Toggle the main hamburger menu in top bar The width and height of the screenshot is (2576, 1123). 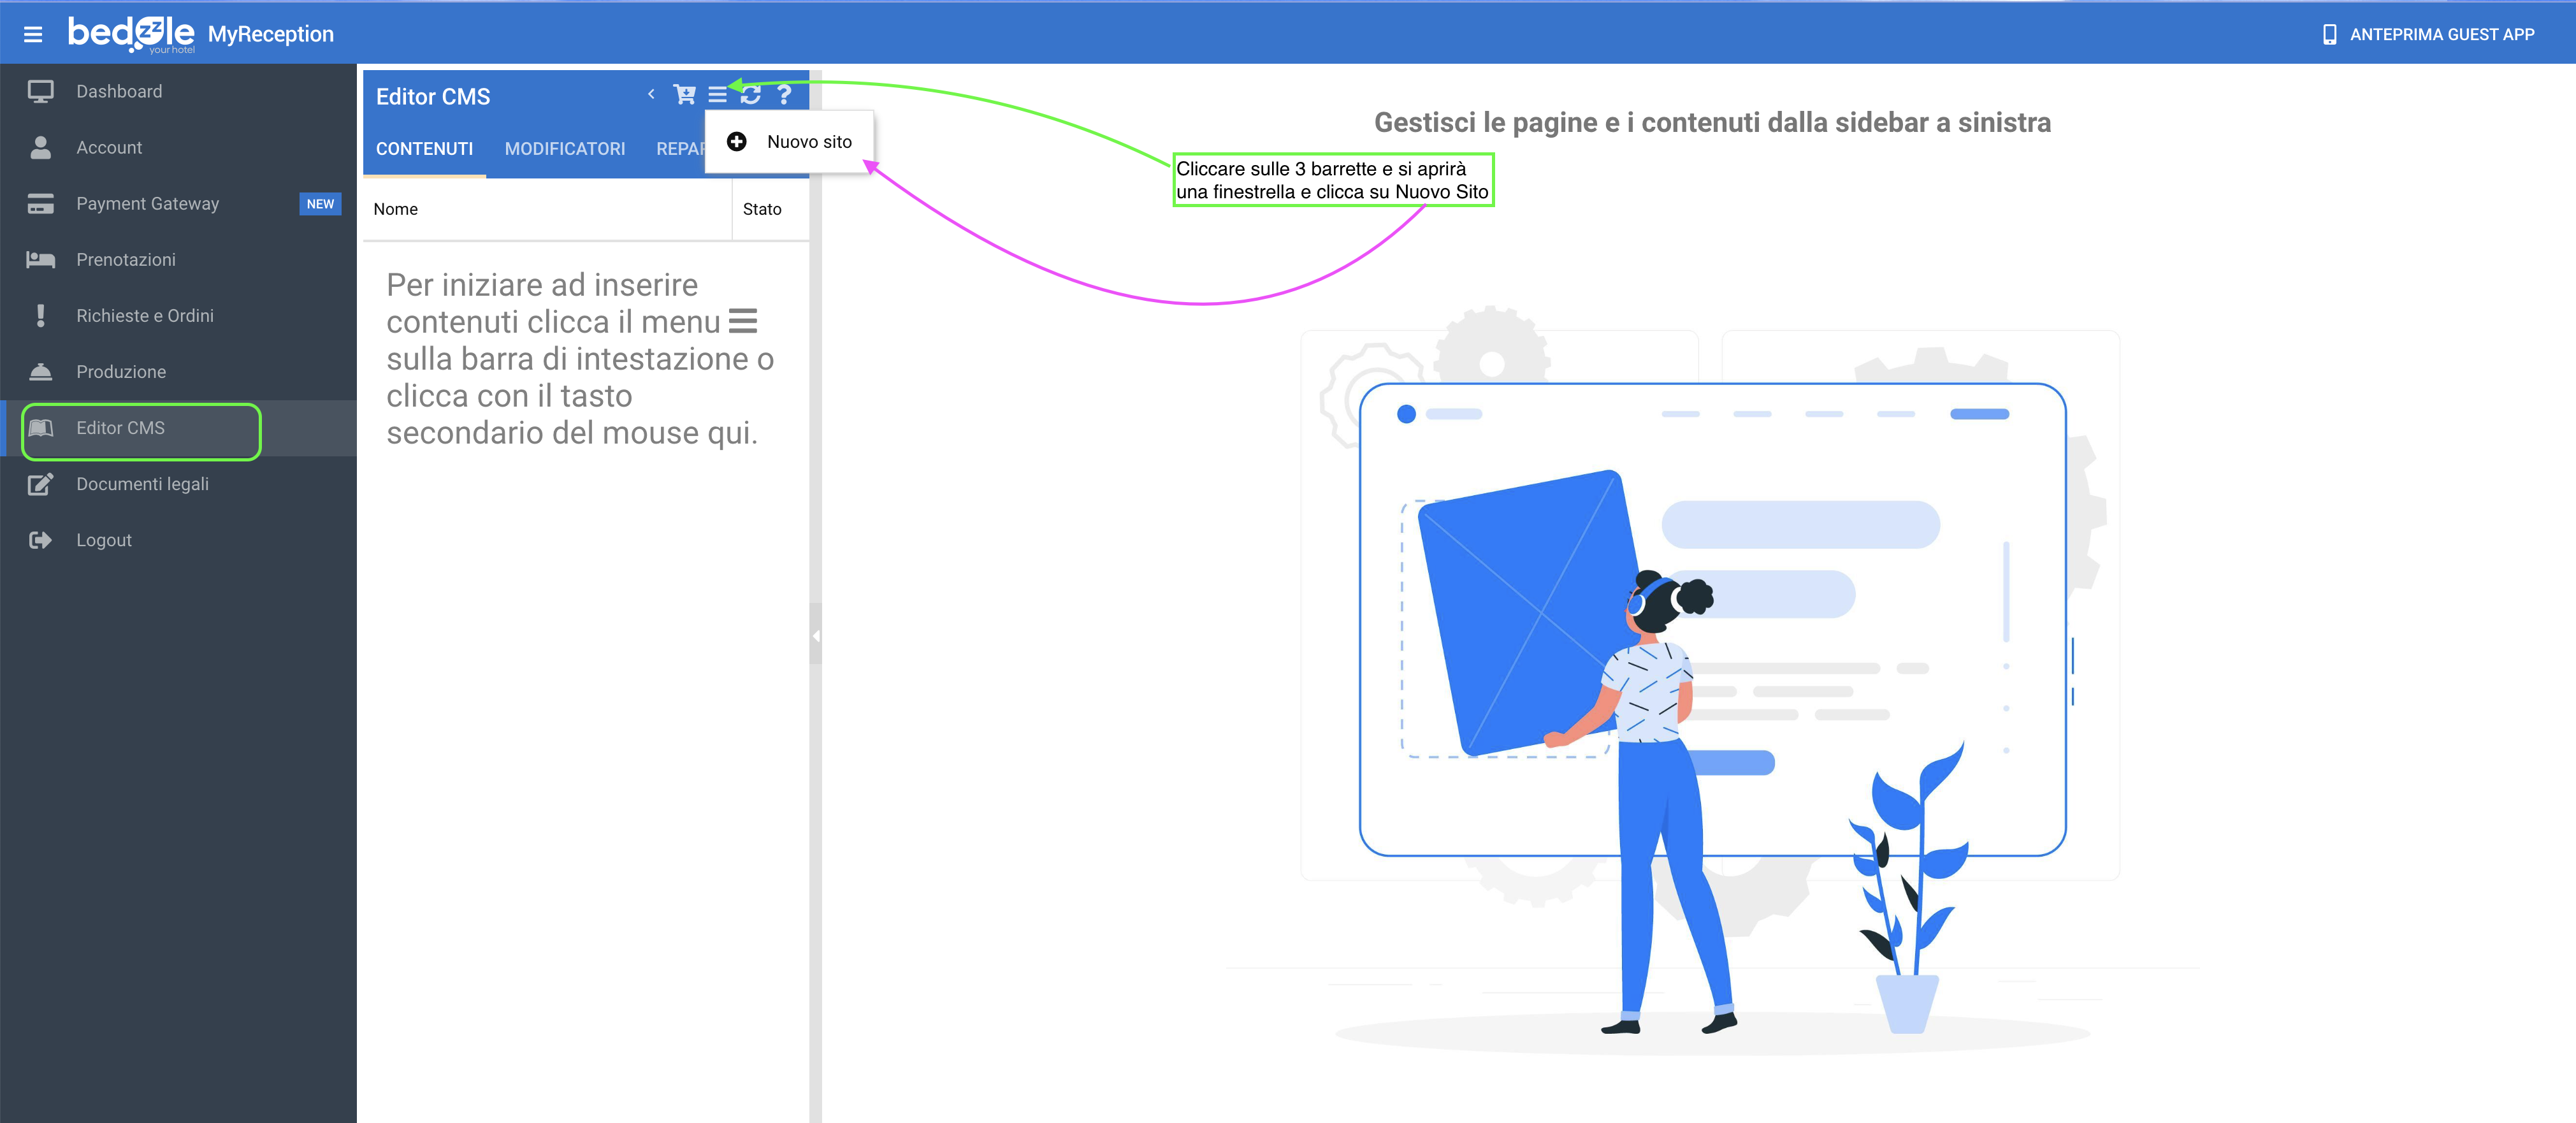(x=33, y=34)
